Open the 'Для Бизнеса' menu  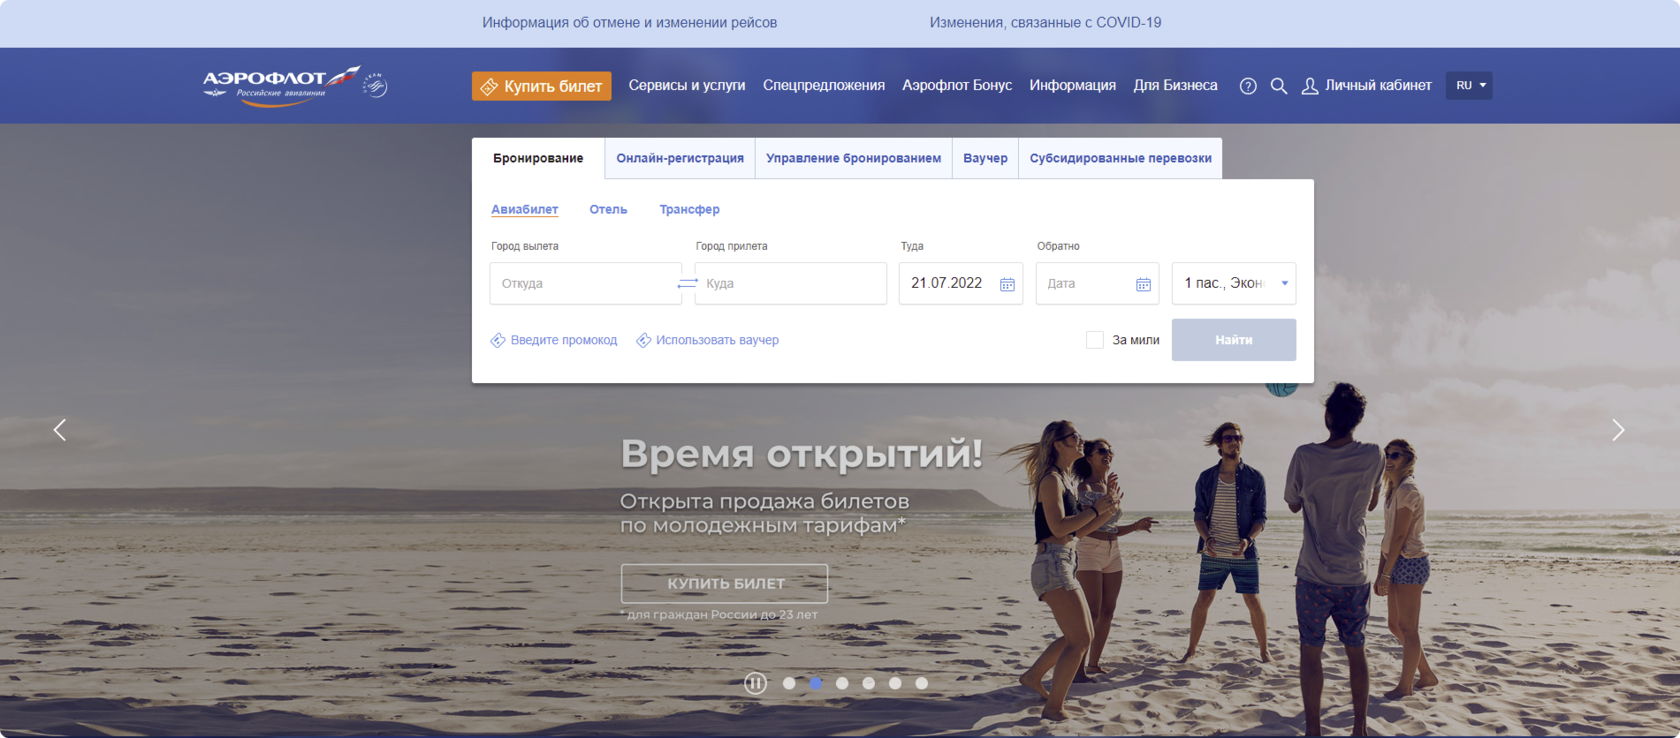pos(1176,86)
